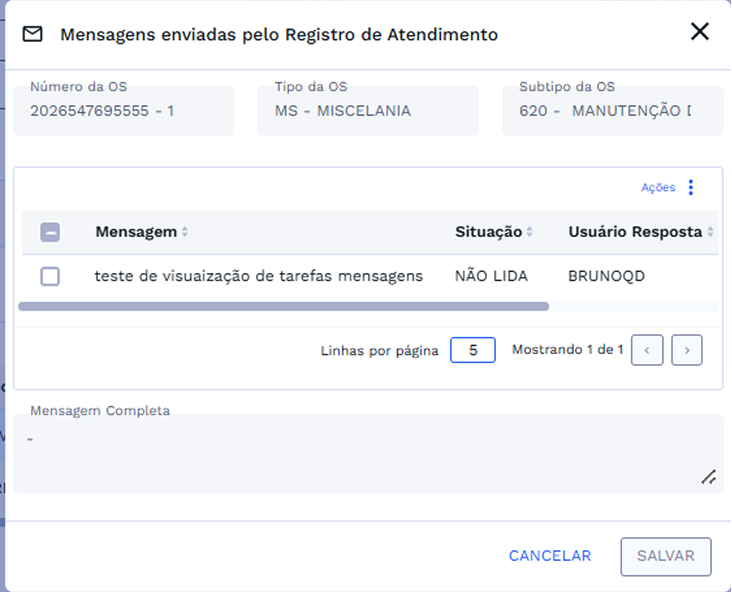Viewport: 732px width, 592px height.
Task: Click the Mensagem Completa resize handle icon
Action: click(709, 477)
